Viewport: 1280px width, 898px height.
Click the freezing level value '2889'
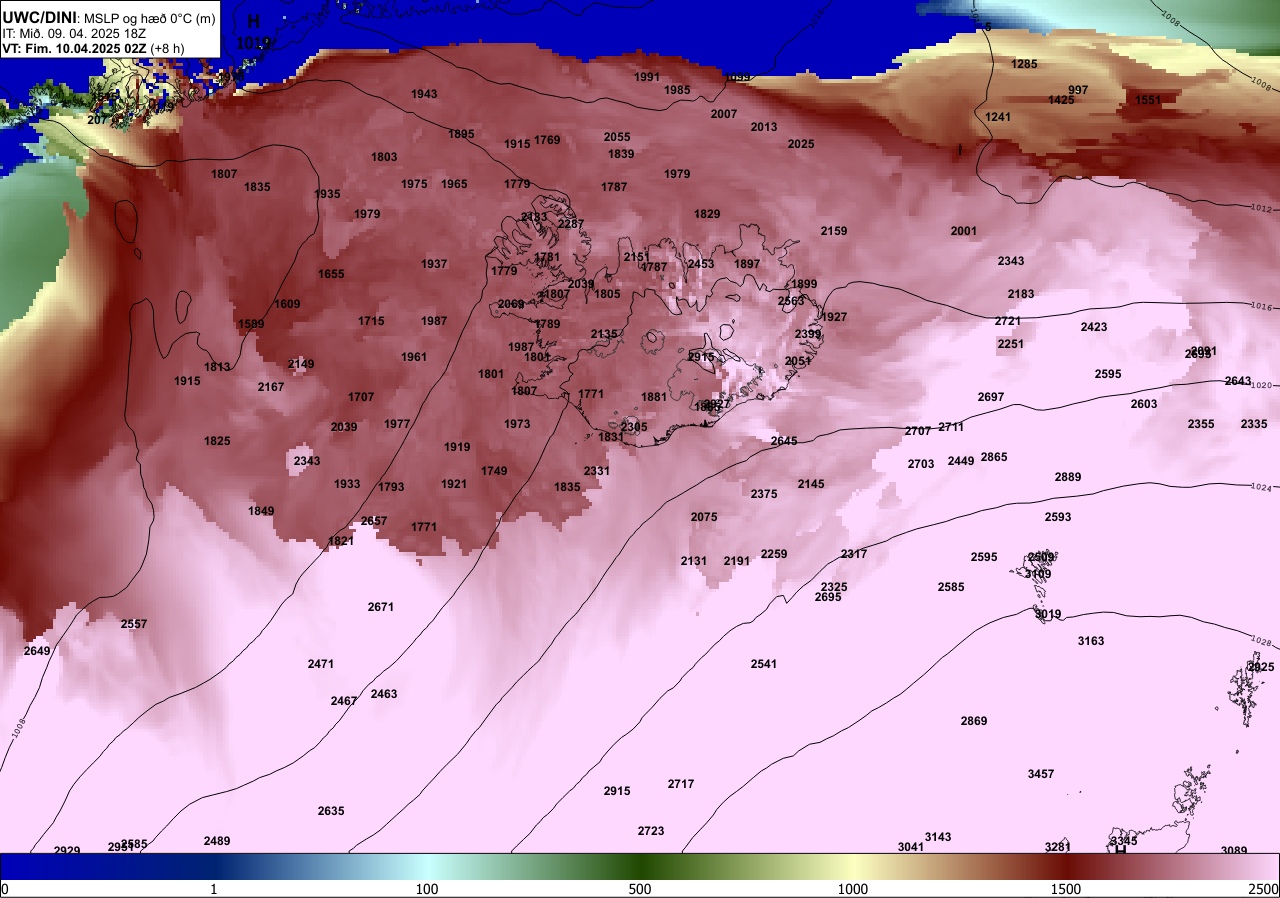(1068, 477)
